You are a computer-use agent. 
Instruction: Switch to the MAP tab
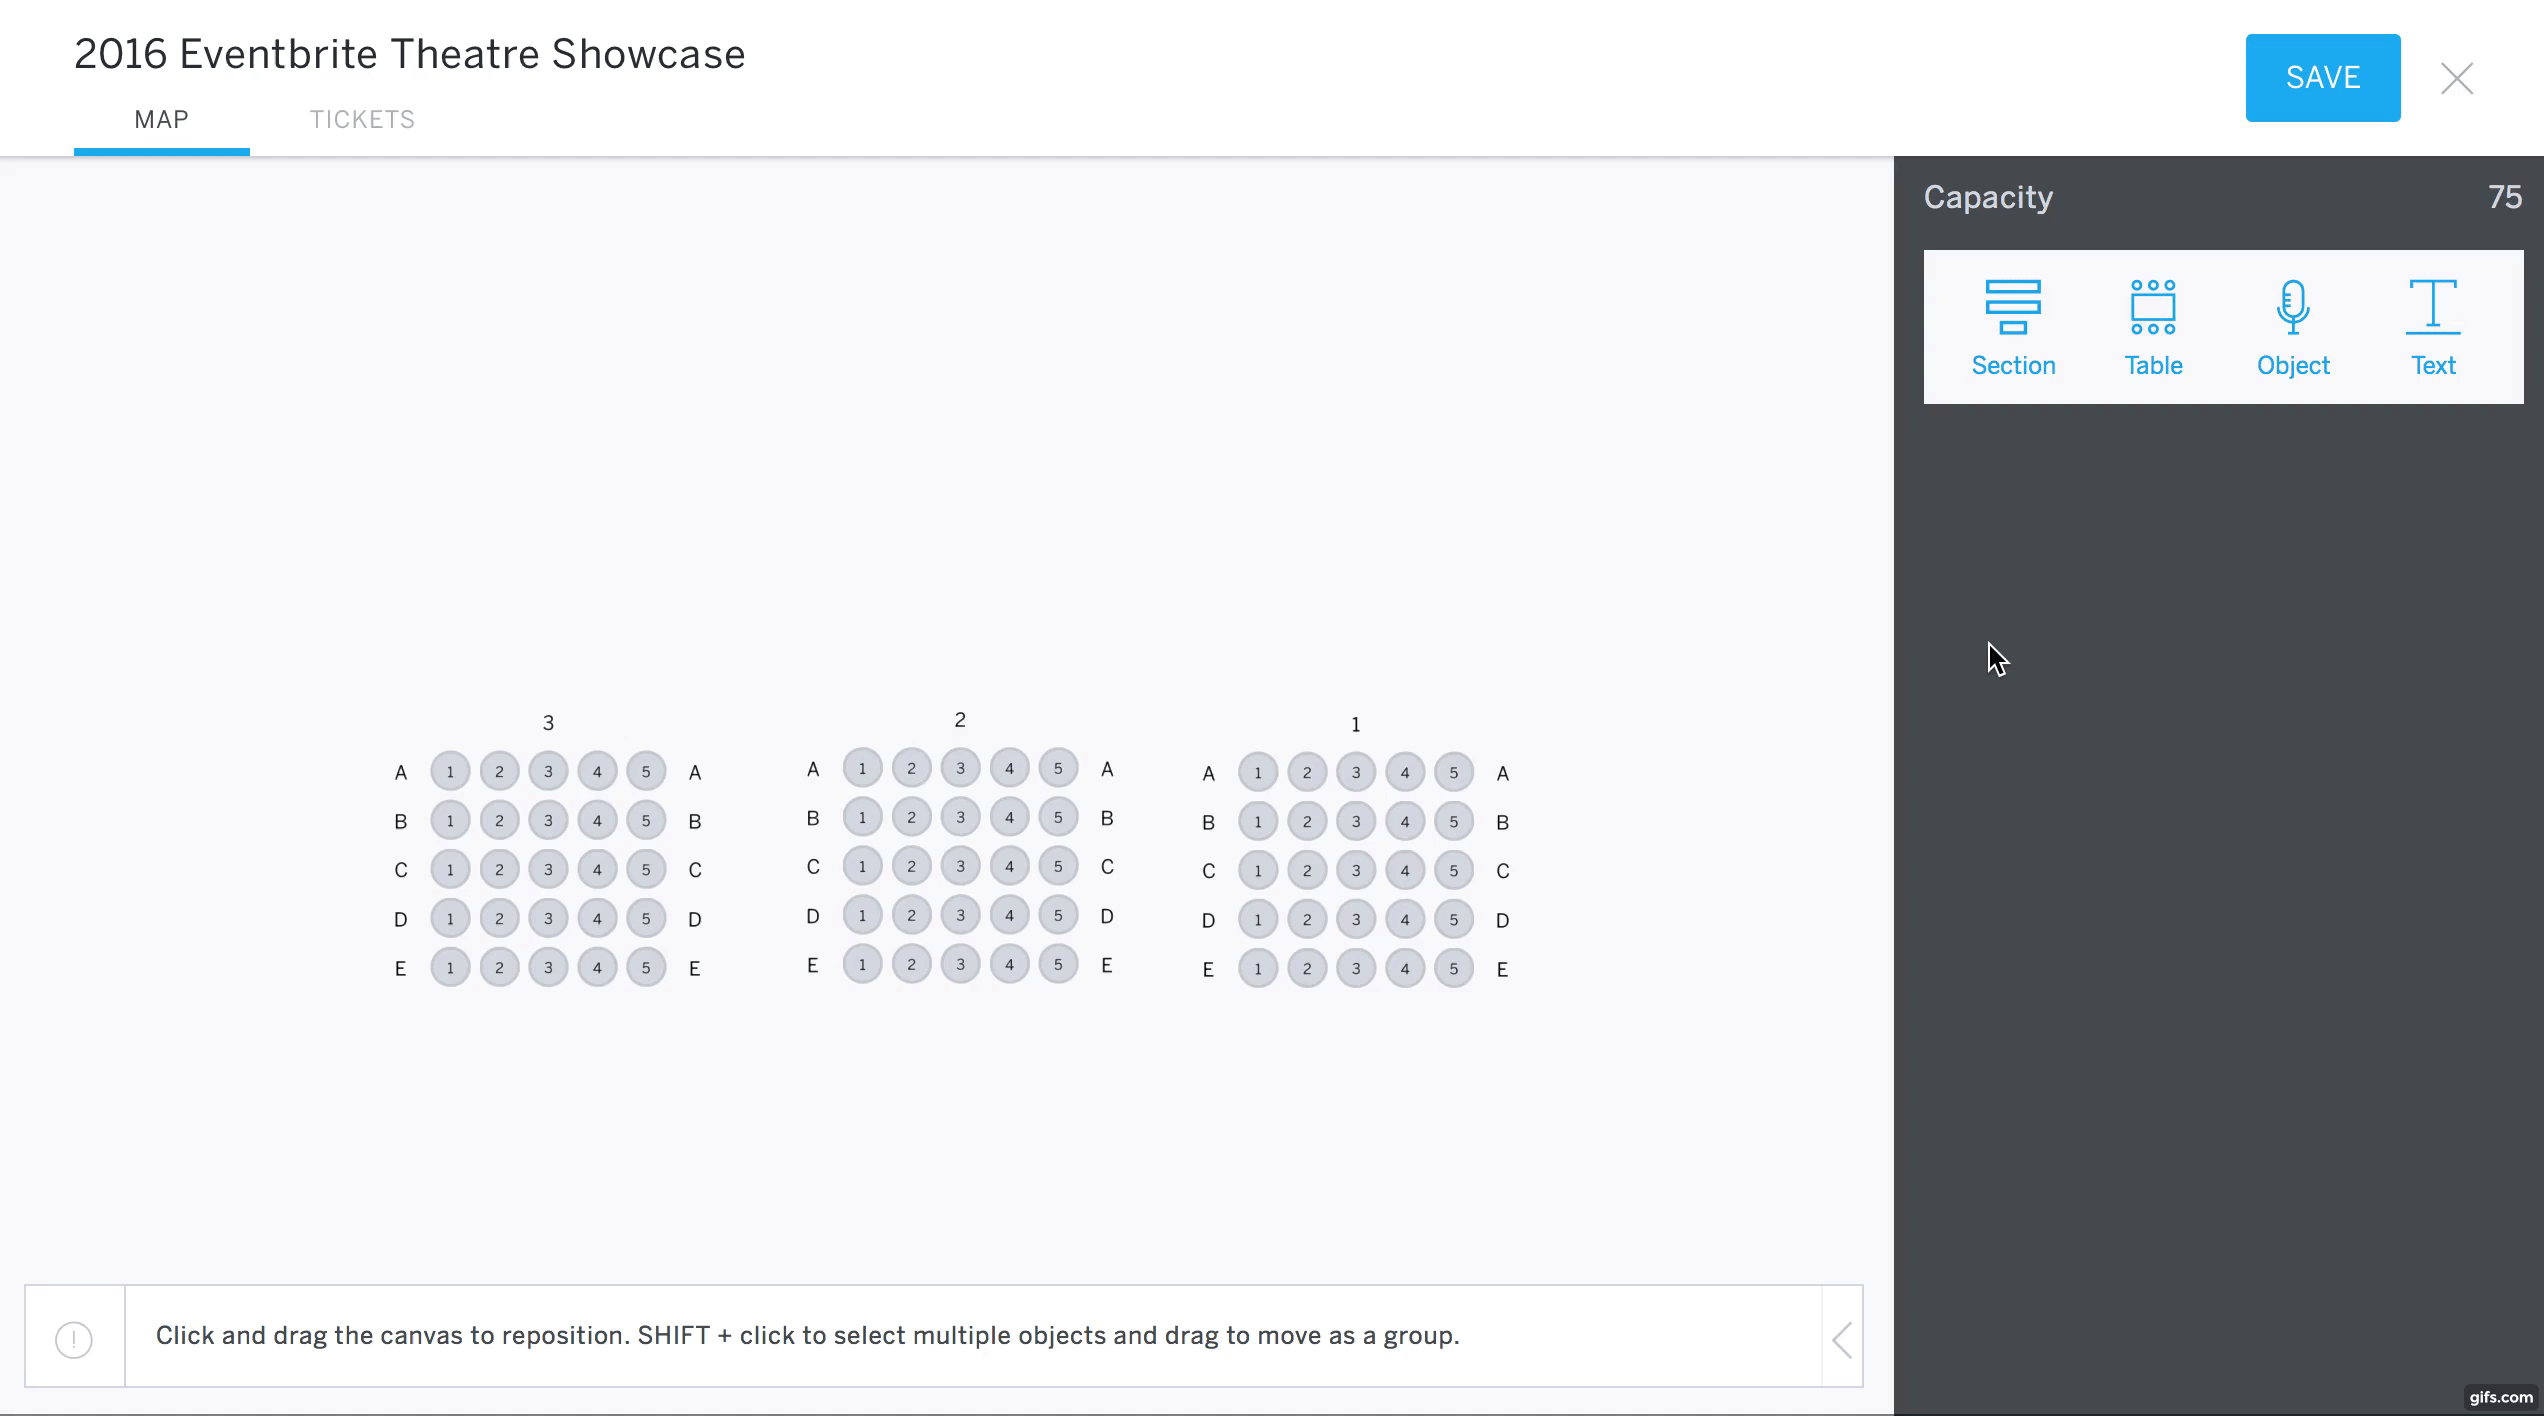click(x=160, y=119)
